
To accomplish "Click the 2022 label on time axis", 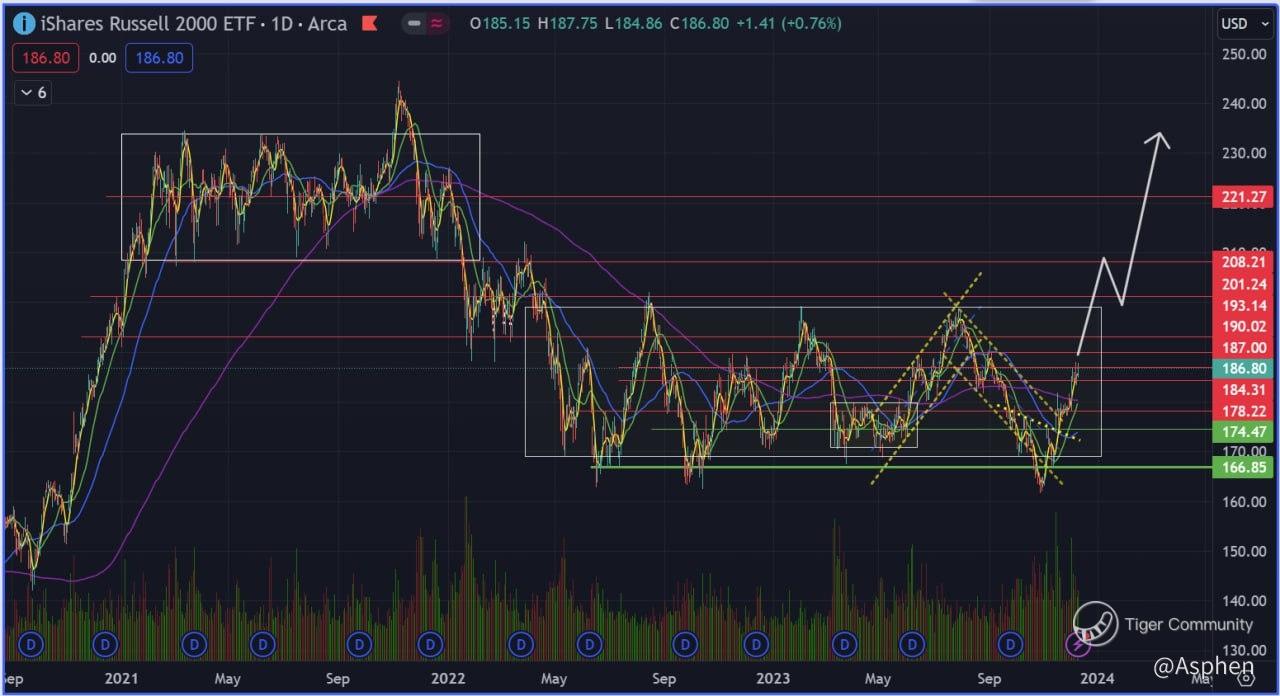I will [x=448, y=678].
